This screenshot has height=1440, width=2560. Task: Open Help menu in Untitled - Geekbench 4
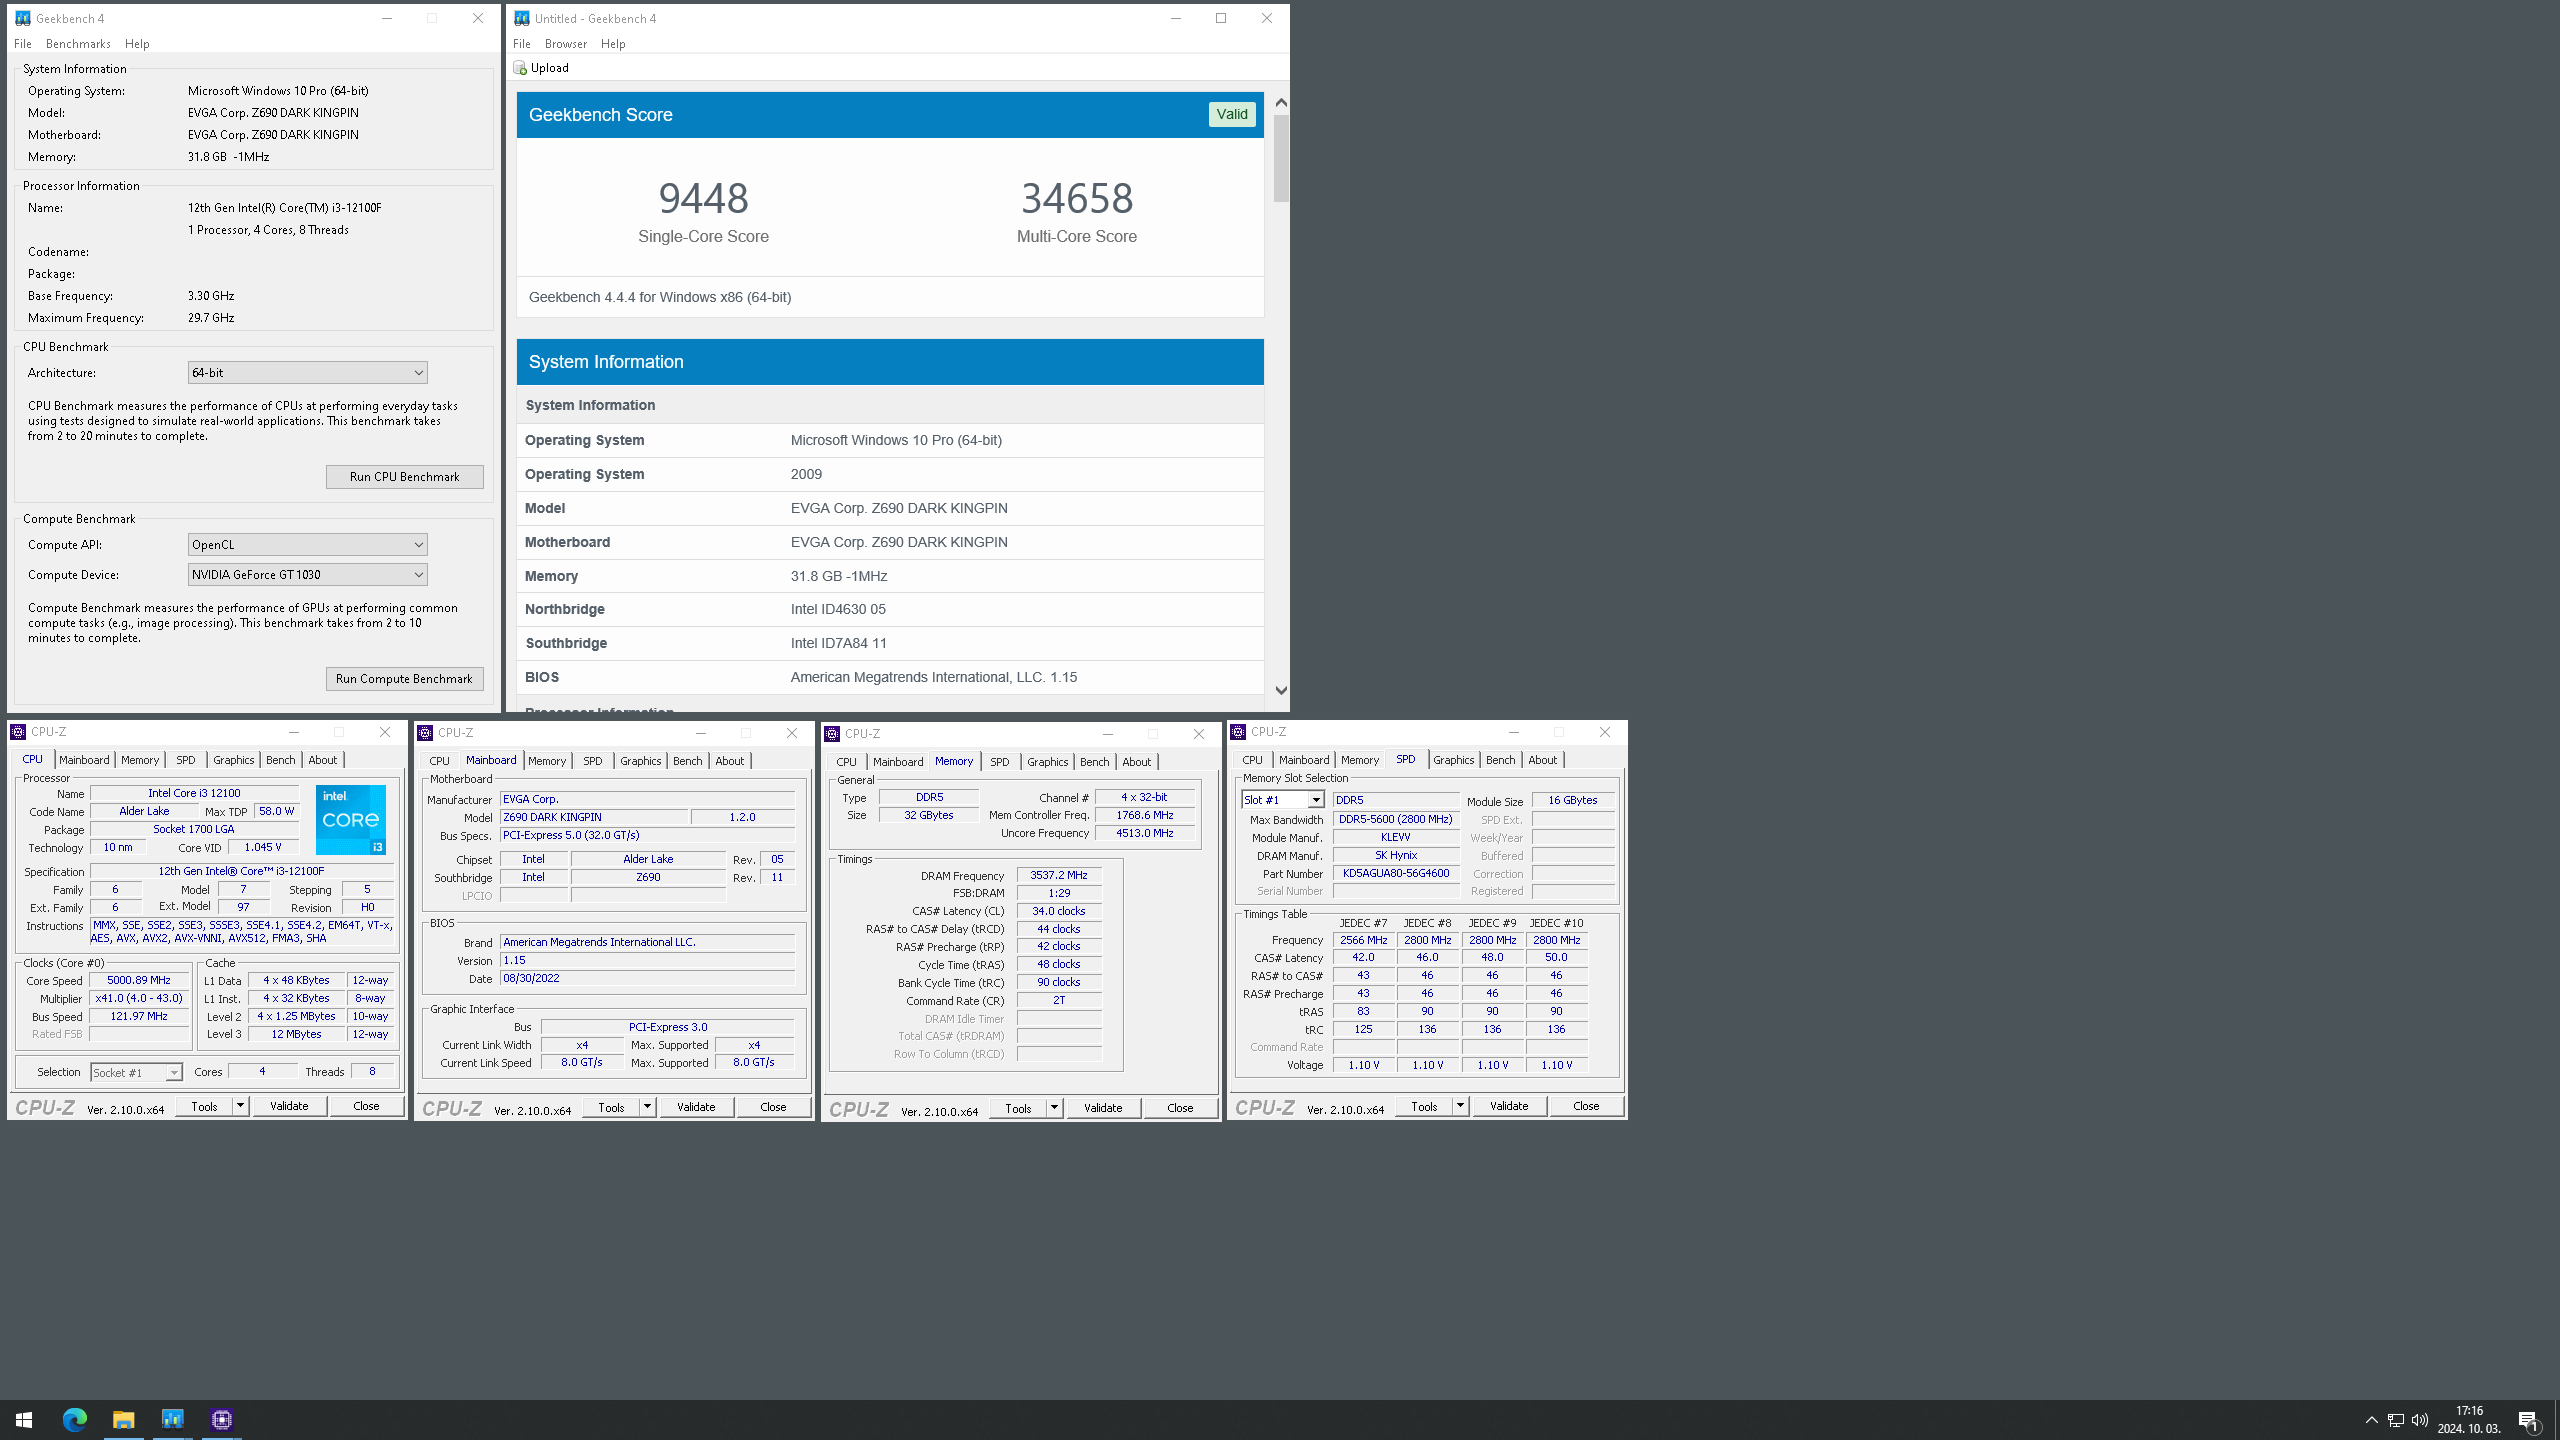pos(613,44)
